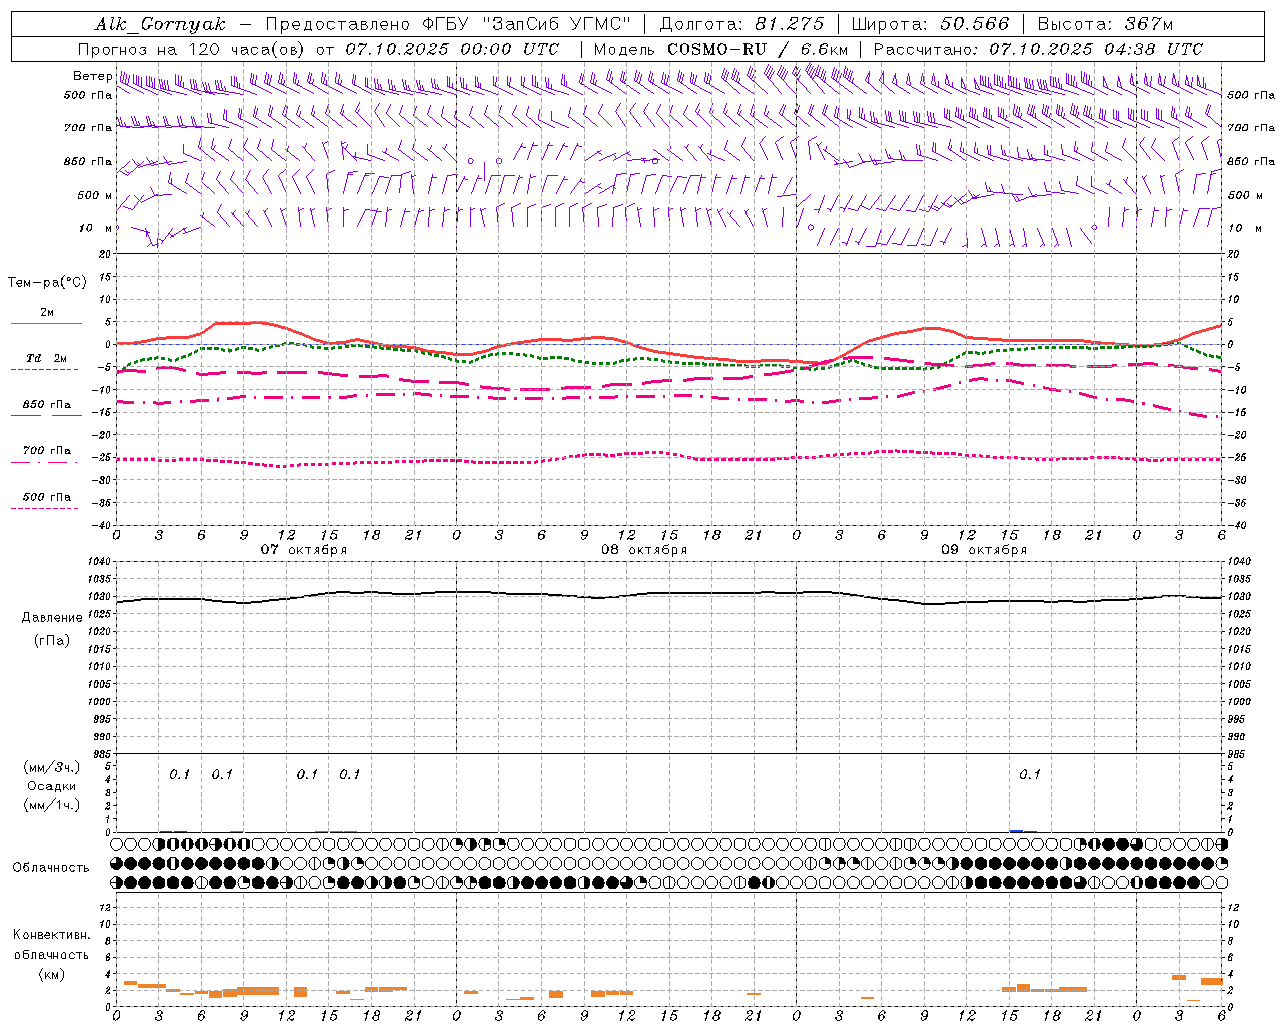Click the Широта: 50.566 value
Viewport: 1280px width, 1024px height.
(930, 24)
